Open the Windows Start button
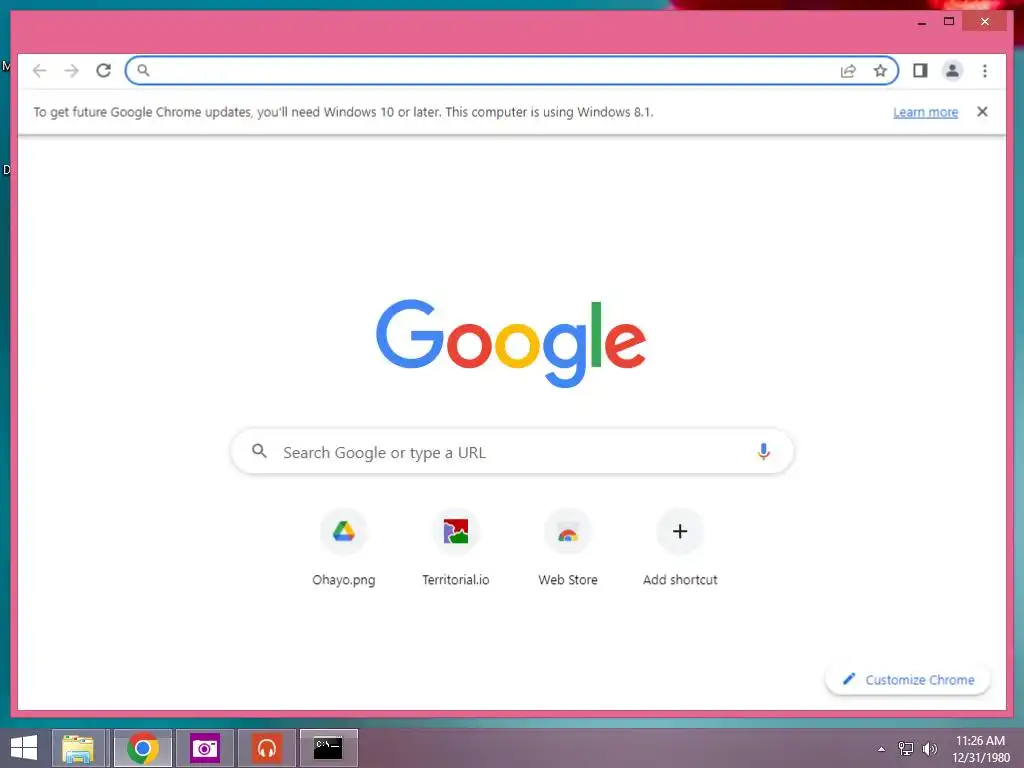The height and width of the screenshot is (768, 1024). (24, 748)
